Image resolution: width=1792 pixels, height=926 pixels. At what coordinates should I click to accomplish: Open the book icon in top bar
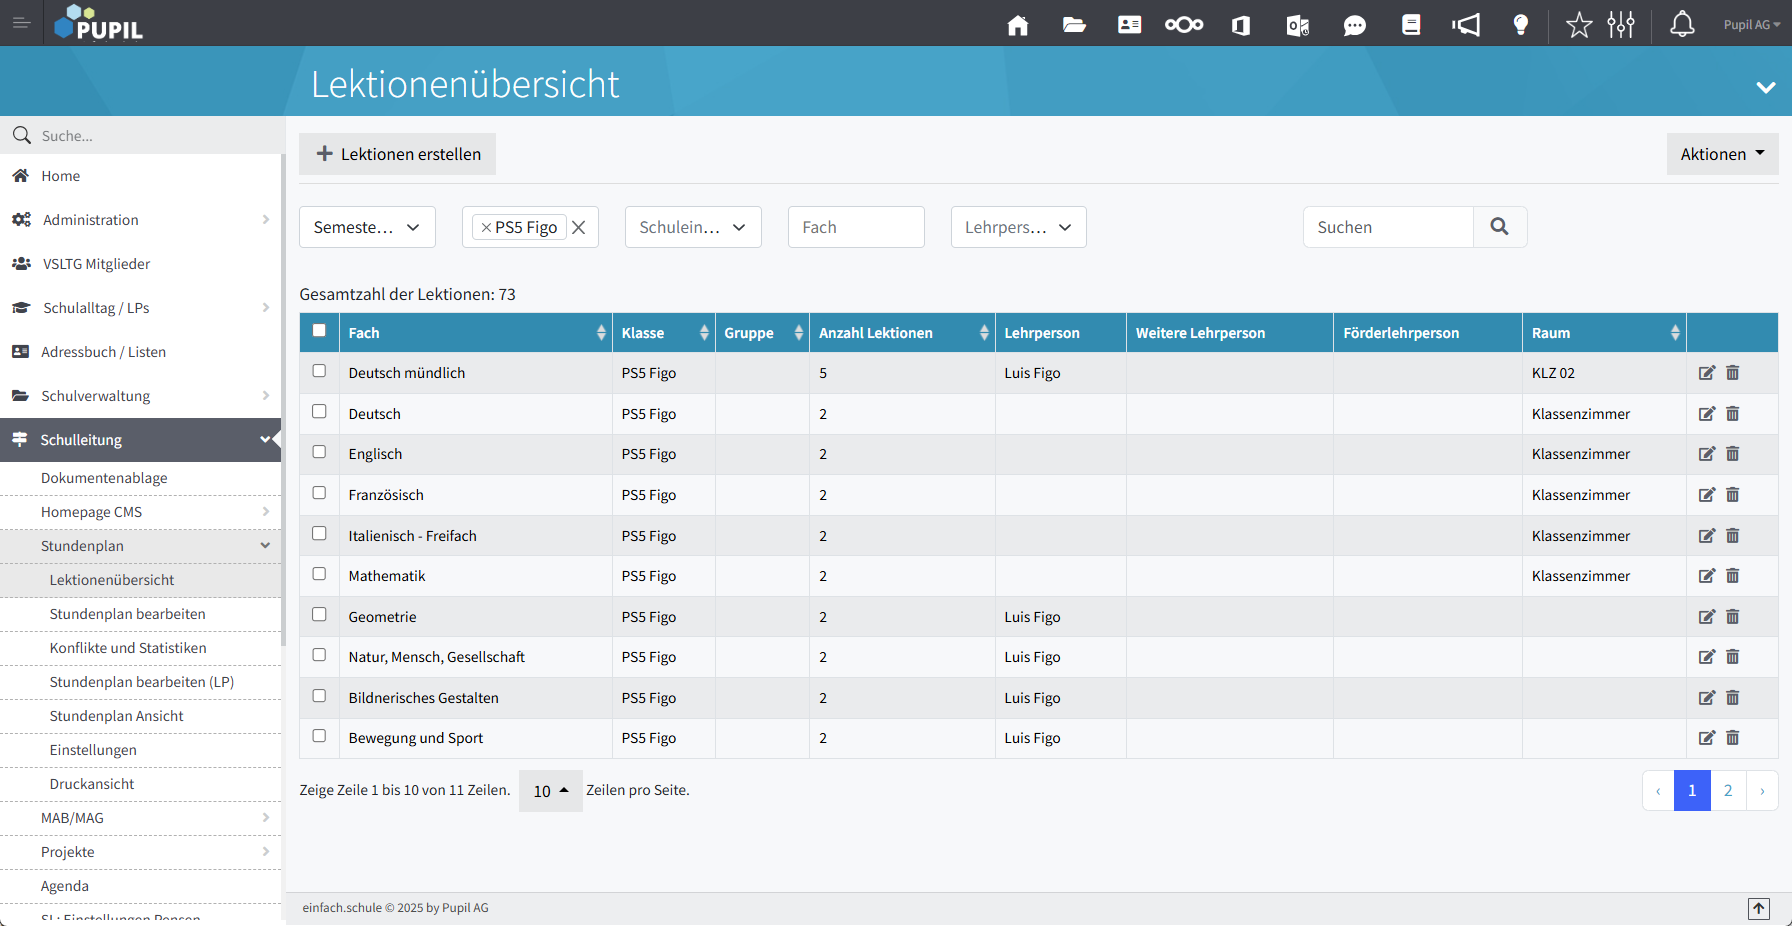pos(1411,25)
